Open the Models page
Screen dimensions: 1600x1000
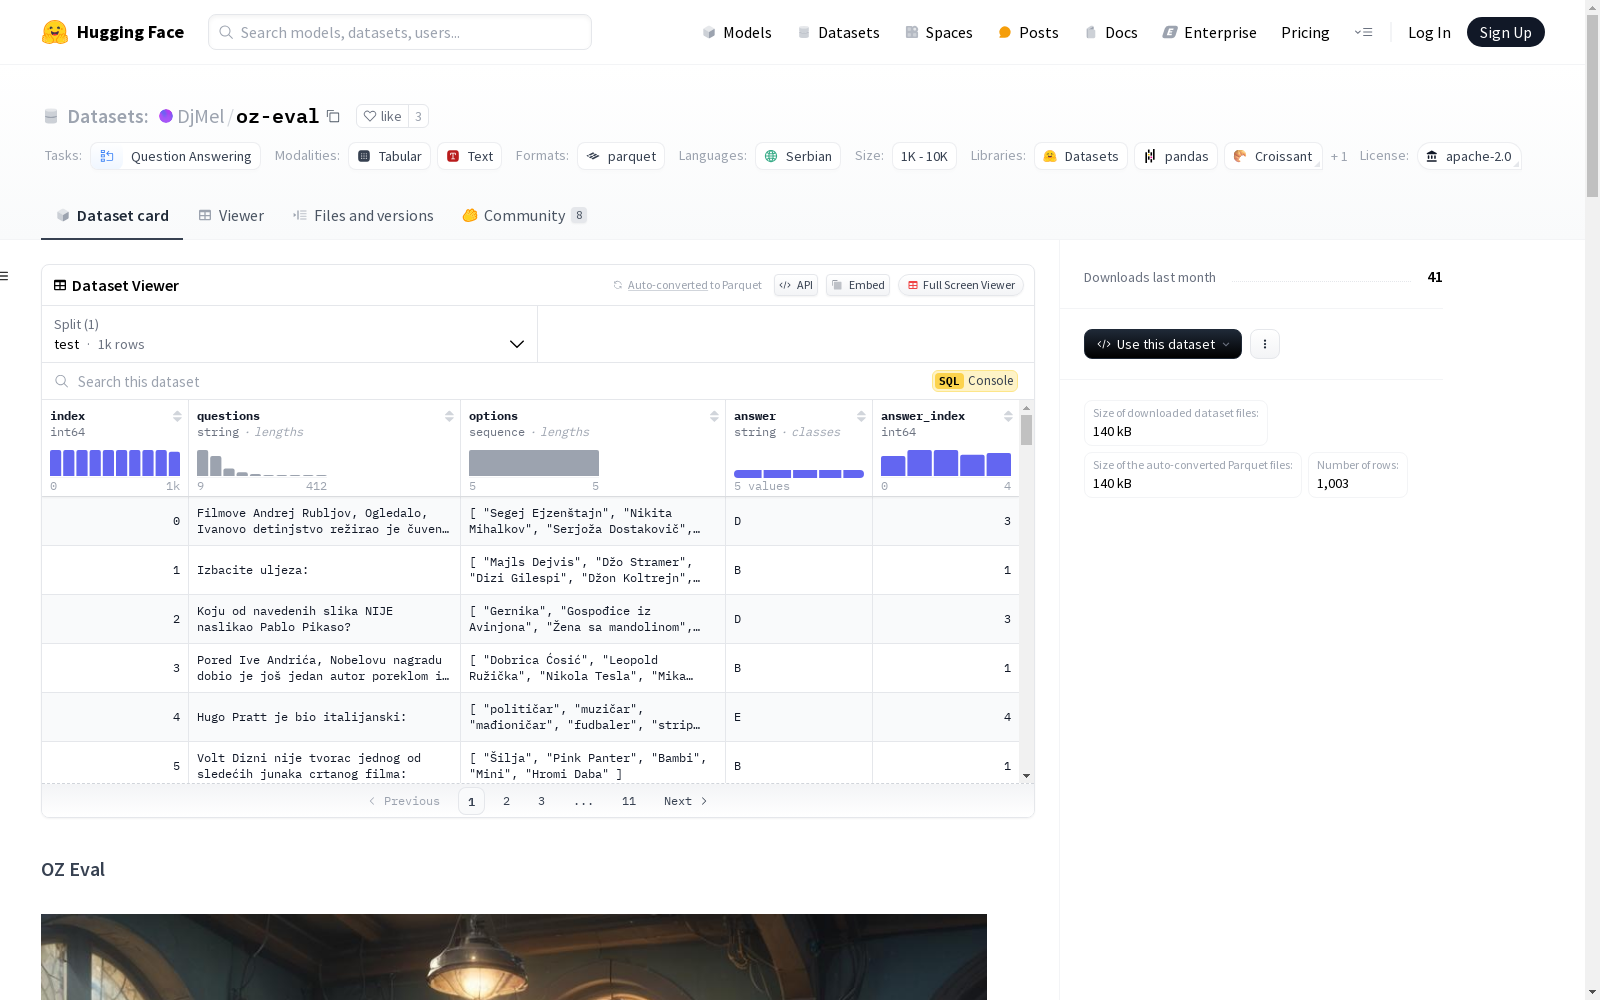[x=737, y=32]
